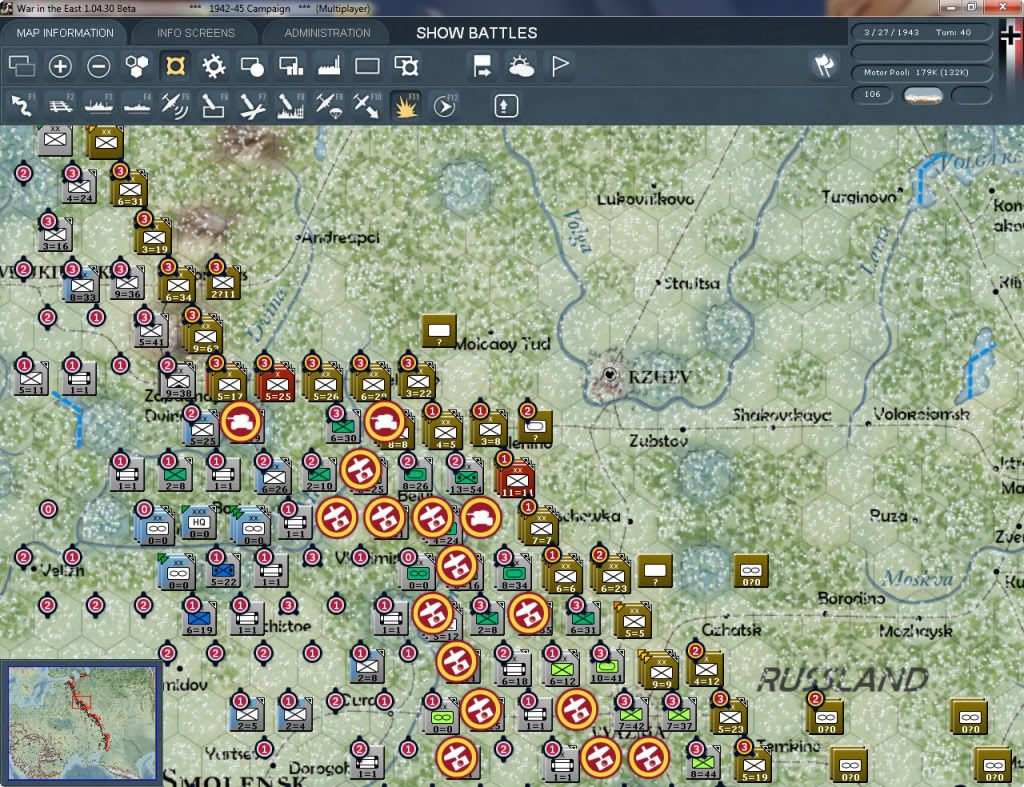The image size is (1024, 787).
Task: Open the ADMINISTRATION tab
Action: click(327, 33)
